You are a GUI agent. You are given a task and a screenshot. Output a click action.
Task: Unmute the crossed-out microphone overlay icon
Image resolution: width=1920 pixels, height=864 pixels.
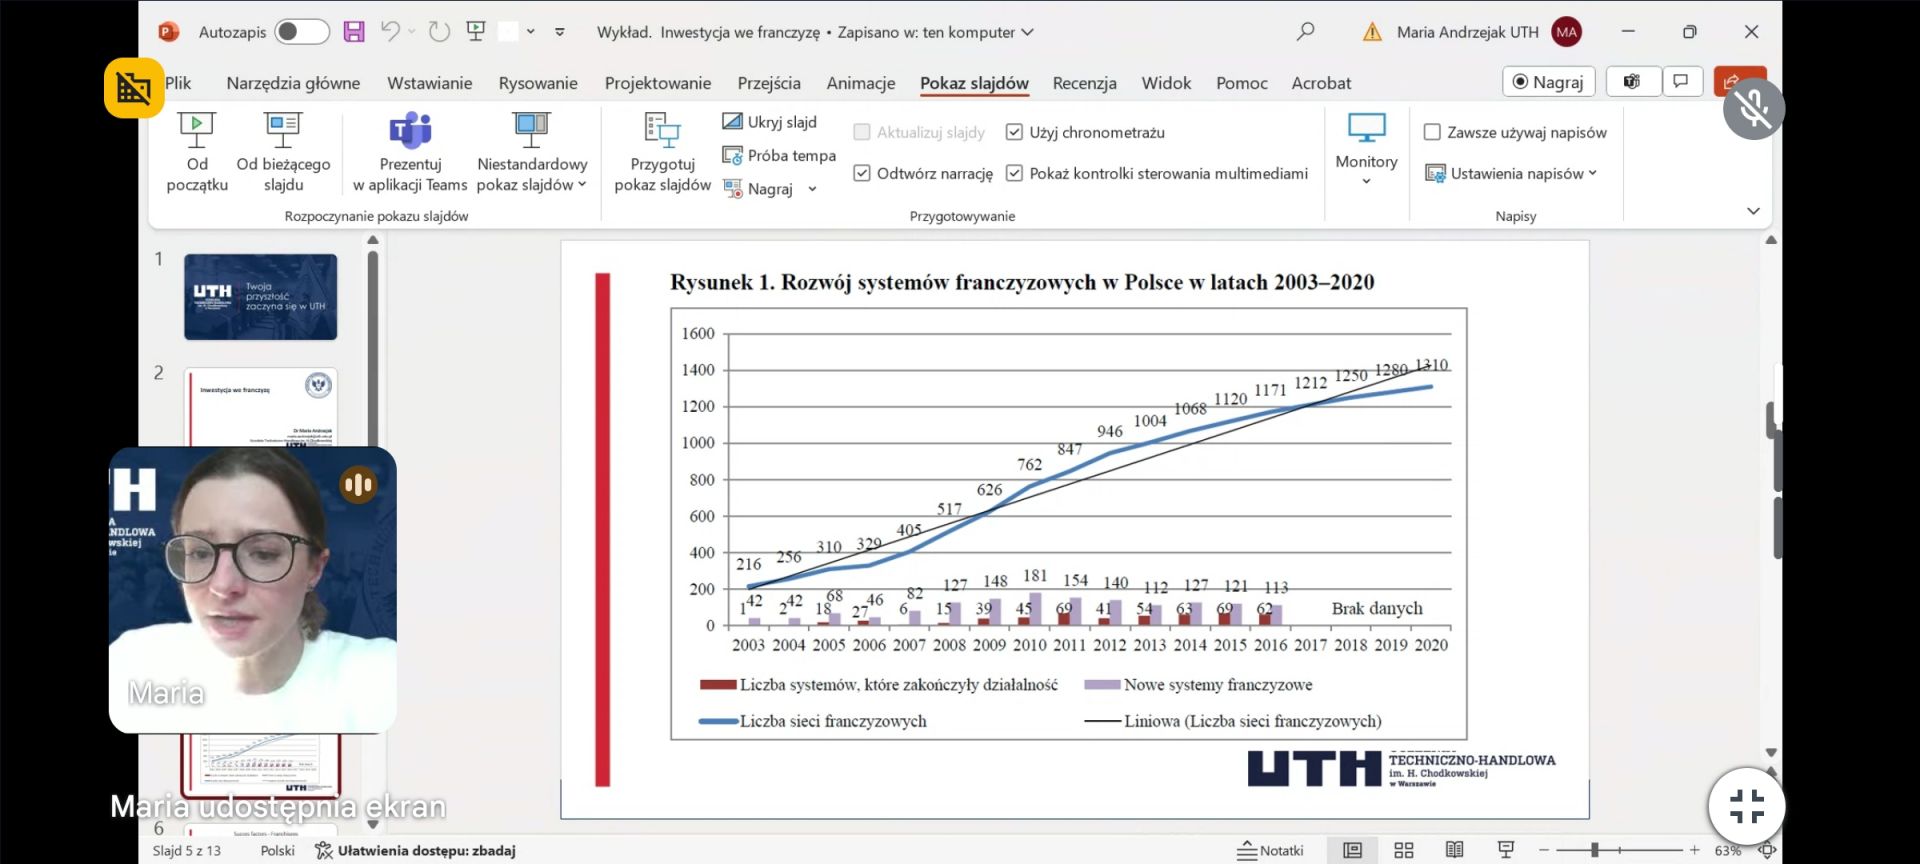(1753, 109)
